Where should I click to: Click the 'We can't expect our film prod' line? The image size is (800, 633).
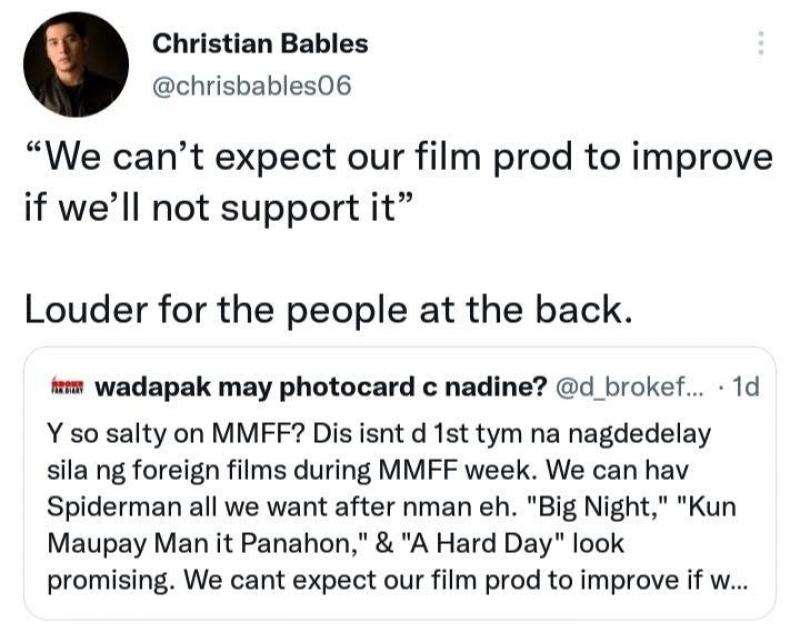click(x=397, y=159)
